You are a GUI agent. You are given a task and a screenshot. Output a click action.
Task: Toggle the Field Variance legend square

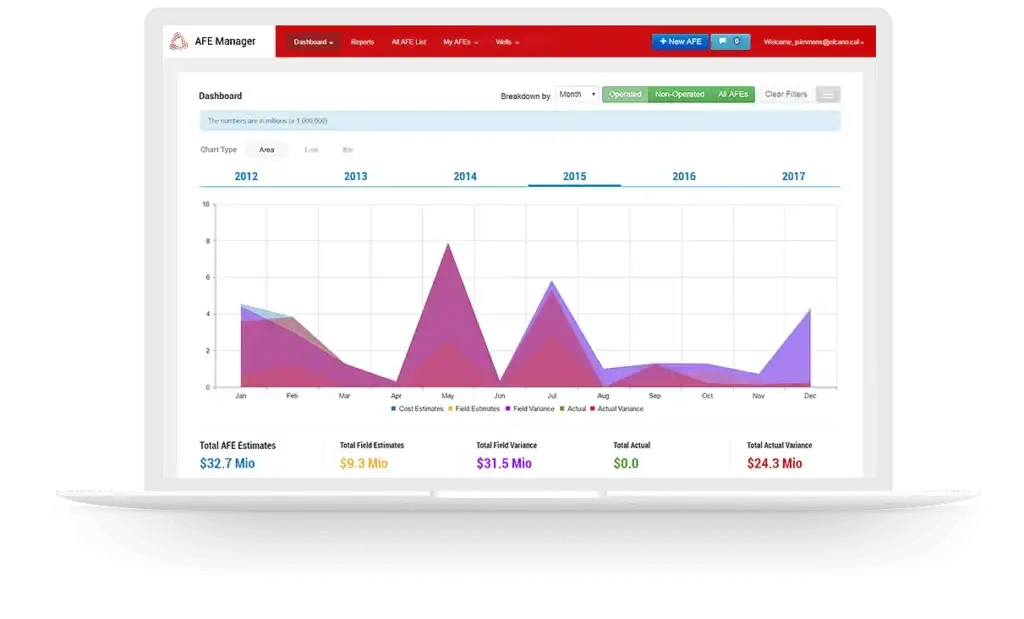507,409
